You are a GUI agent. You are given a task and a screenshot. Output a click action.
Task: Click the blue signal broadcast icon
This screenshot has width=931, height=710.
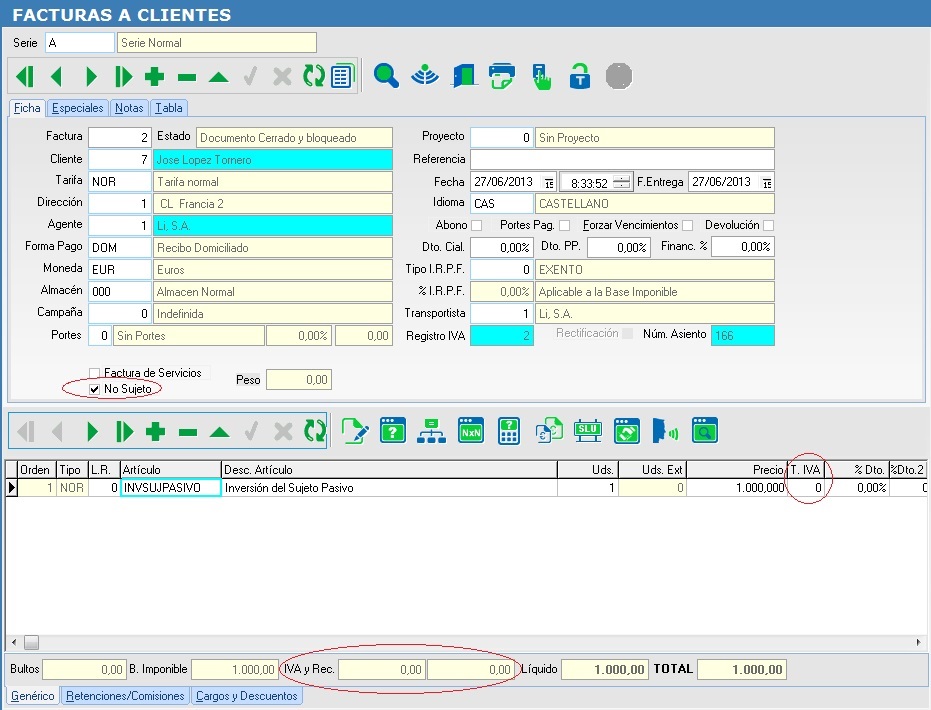tap(425, 76)
